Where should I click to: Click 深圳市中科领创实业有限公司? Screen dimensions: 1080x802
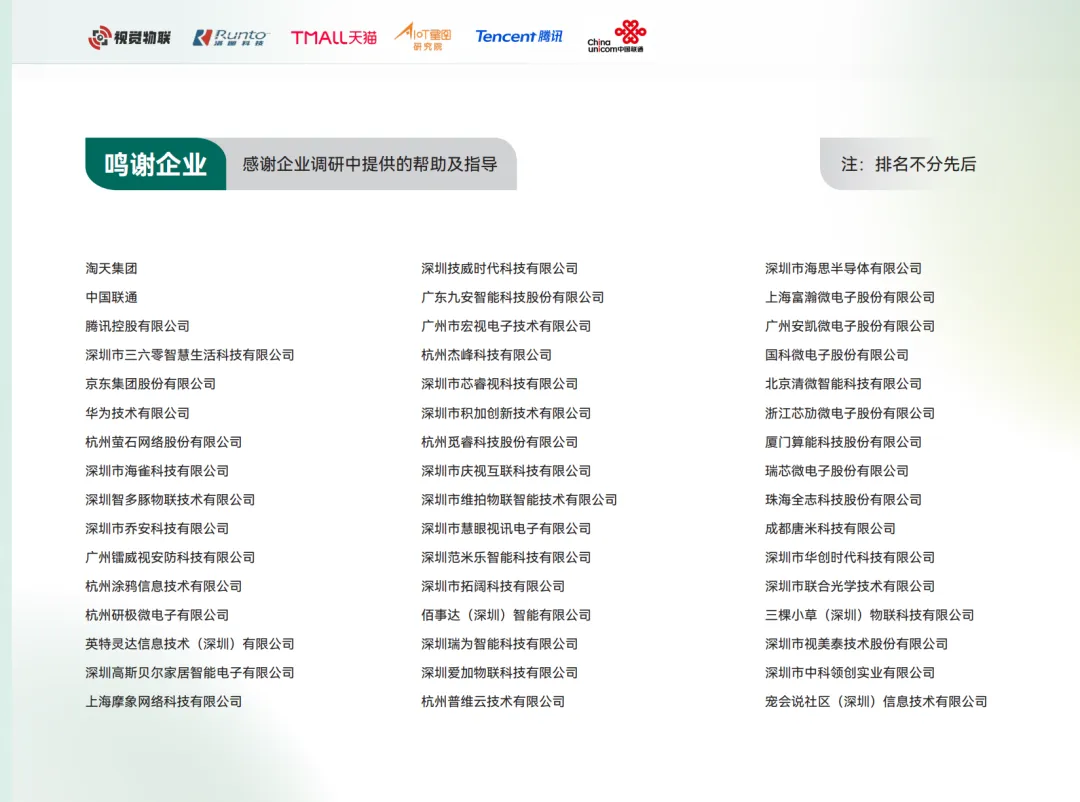pyautogui.click(x=850, y=673)
